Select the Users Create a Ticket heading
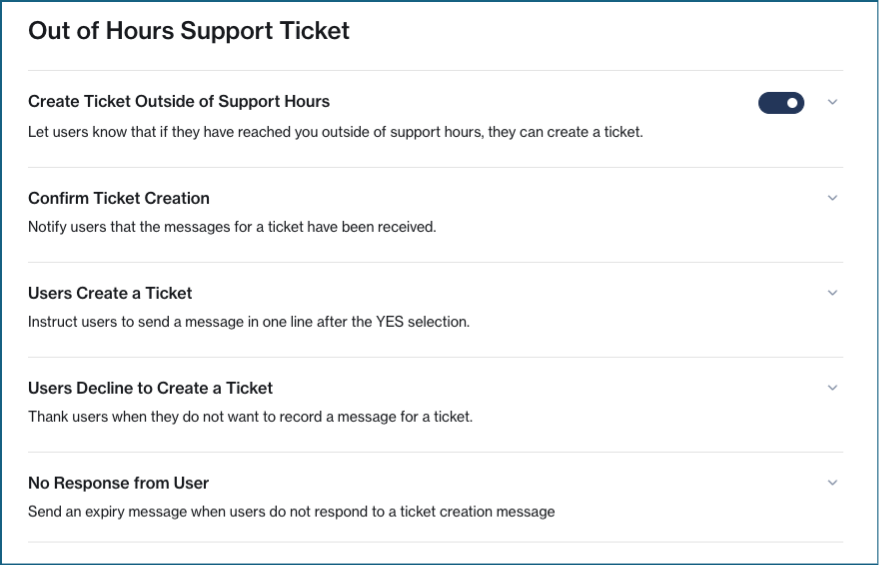Image resolution: width=879 pixels, height=565 pixels. [110, 293]
